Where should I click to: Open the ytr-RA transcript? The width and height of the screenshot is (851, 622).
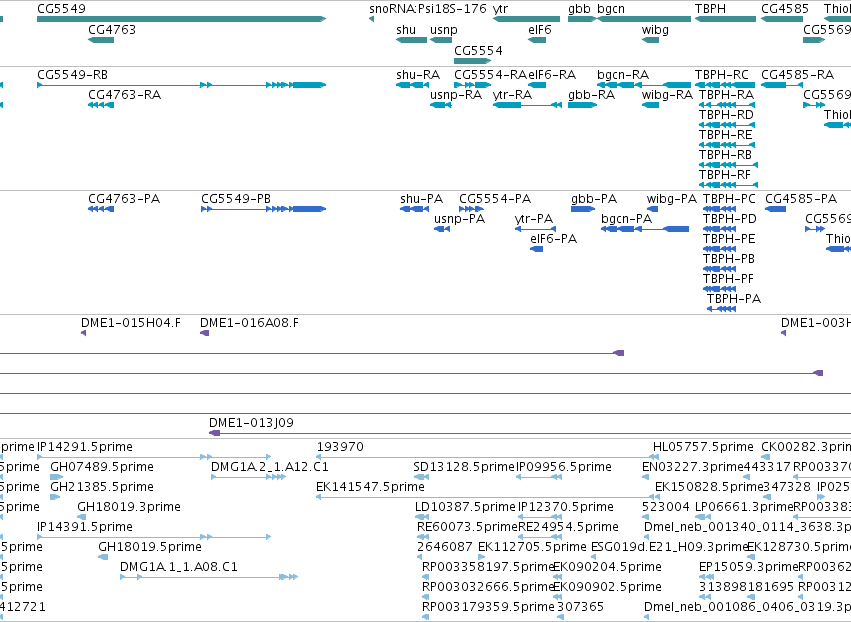512,95
